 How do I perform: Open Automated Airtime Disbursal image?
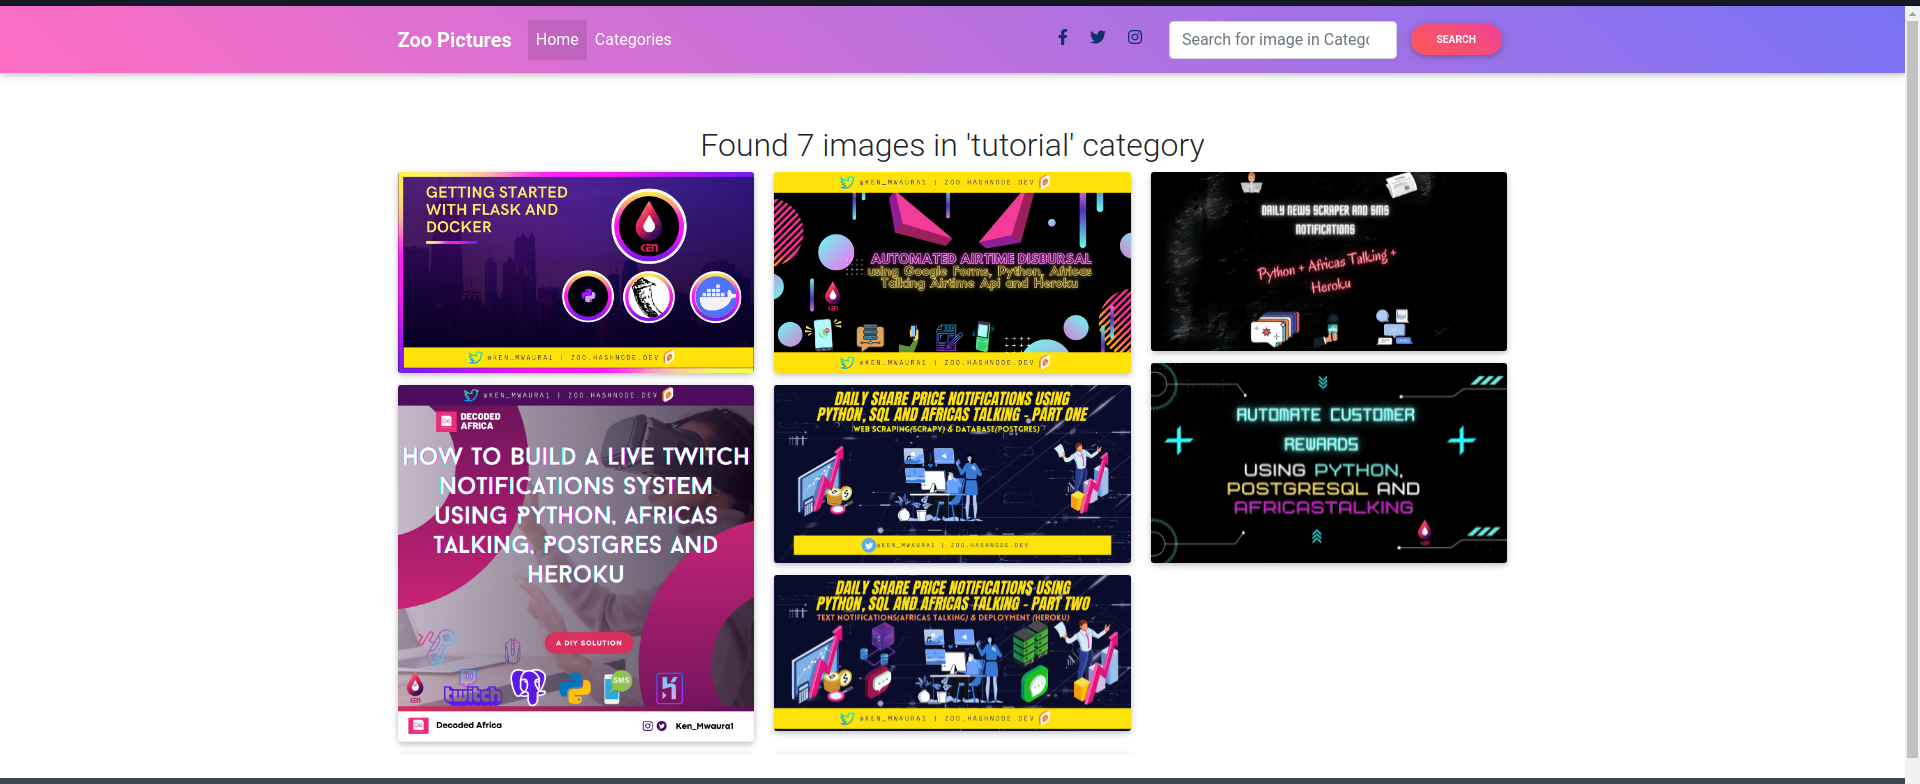(x=952, y=272)
